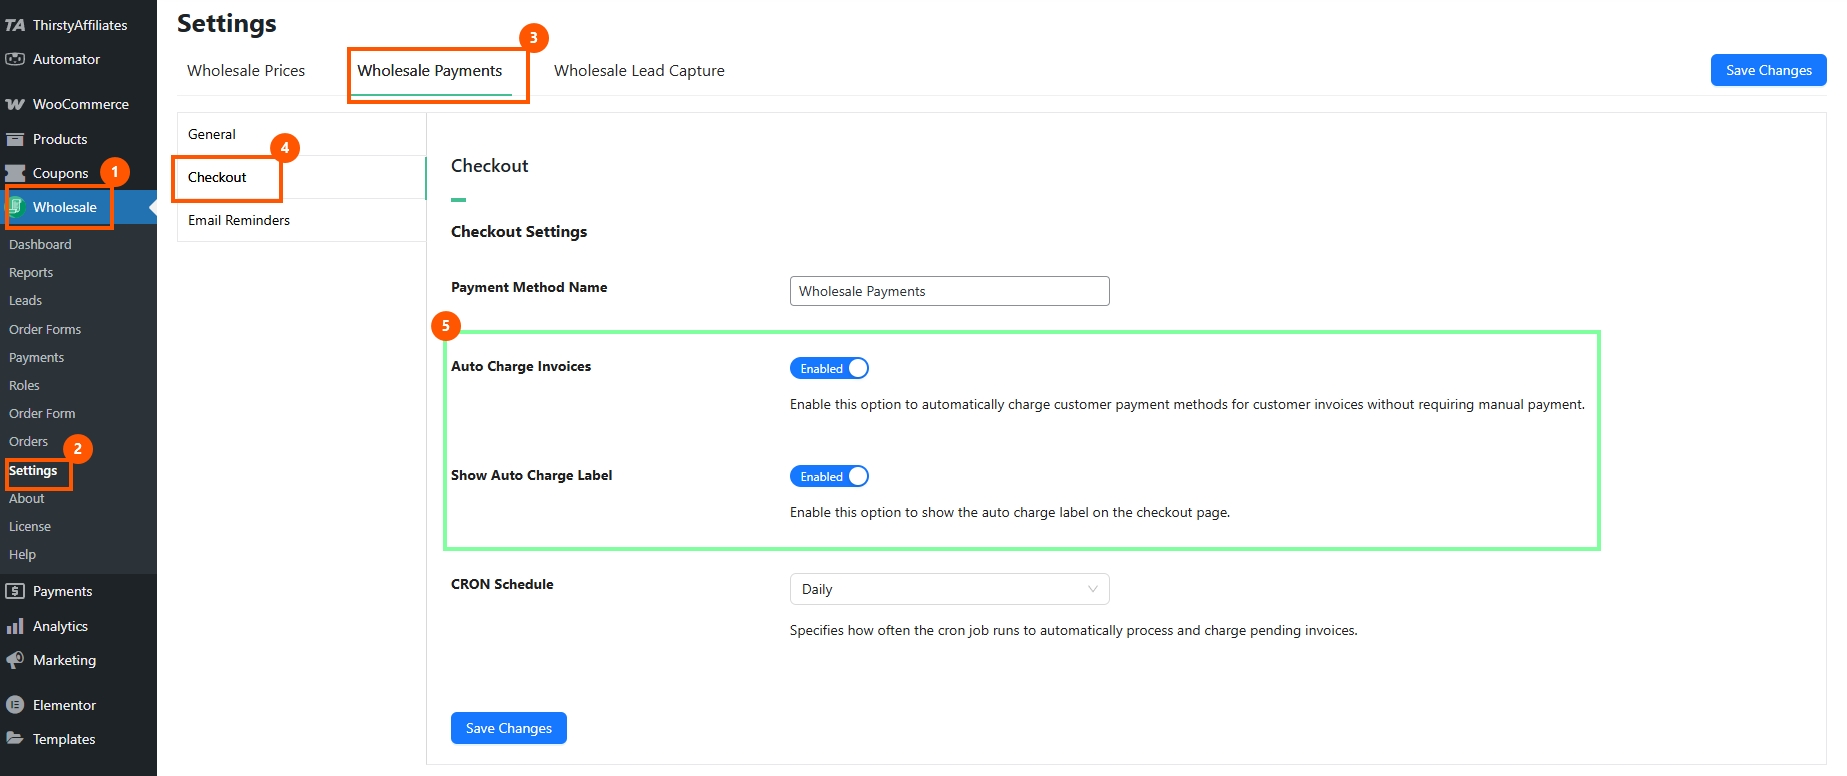Click the CRON Schedule label

coord(502,584)
